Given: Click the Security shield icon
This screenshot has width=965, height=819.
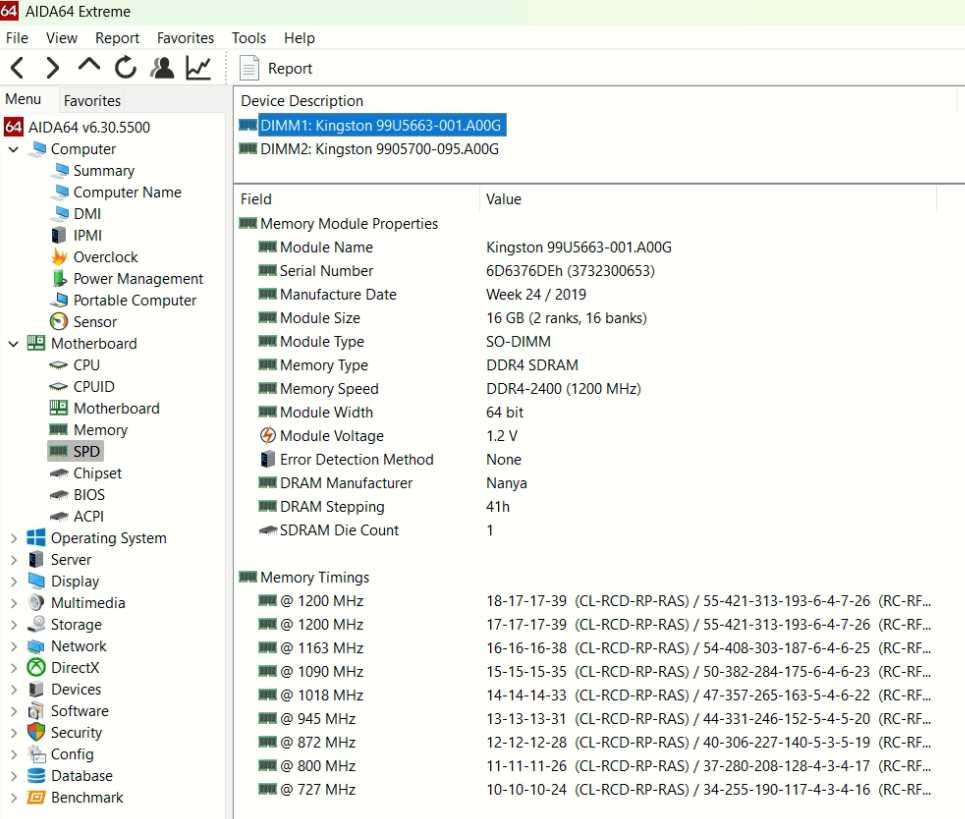Looking at the screenshot, I should pyautogui.click(x=36, y=732).
